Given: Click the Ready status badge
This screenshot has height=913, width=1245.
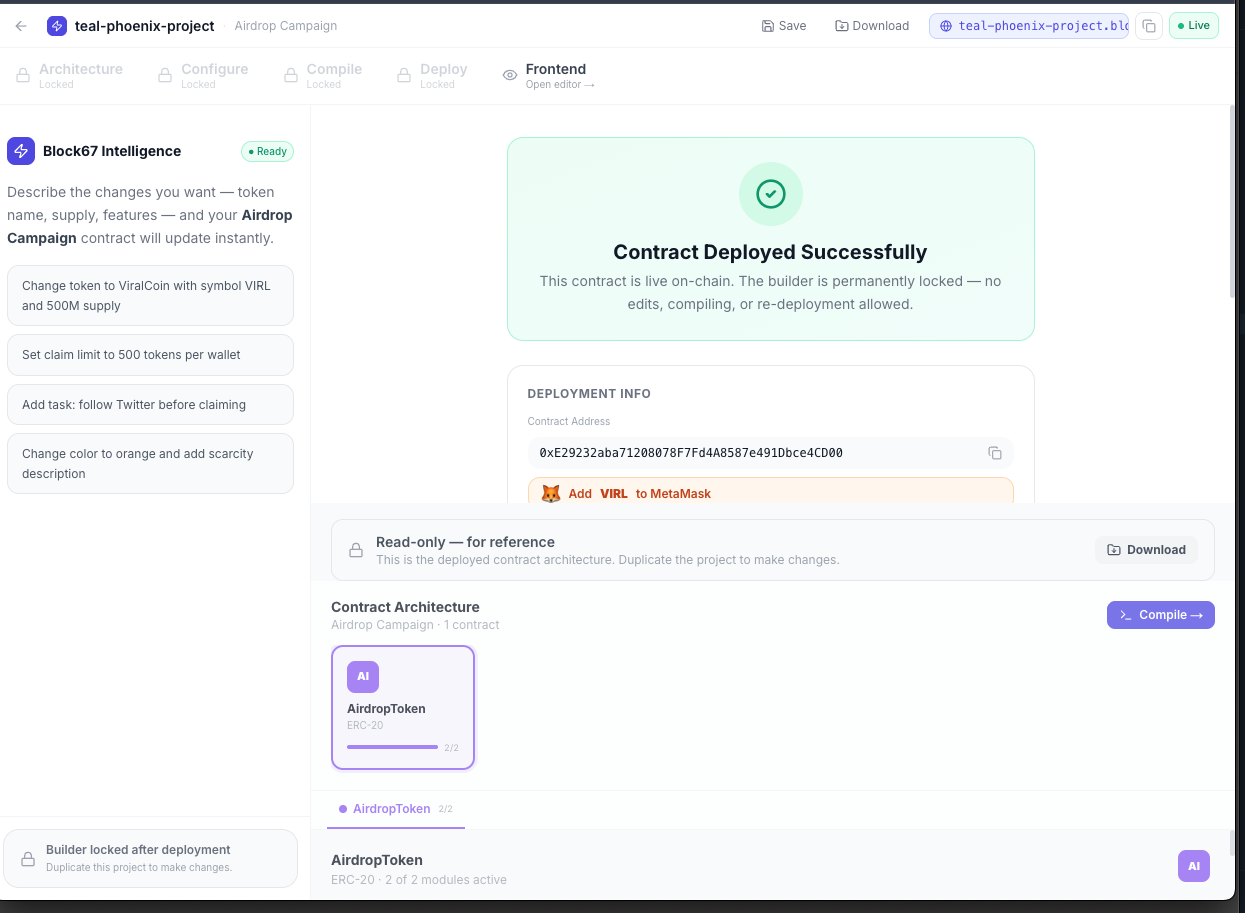Looking at the screenshot, I should pos(267,152).
